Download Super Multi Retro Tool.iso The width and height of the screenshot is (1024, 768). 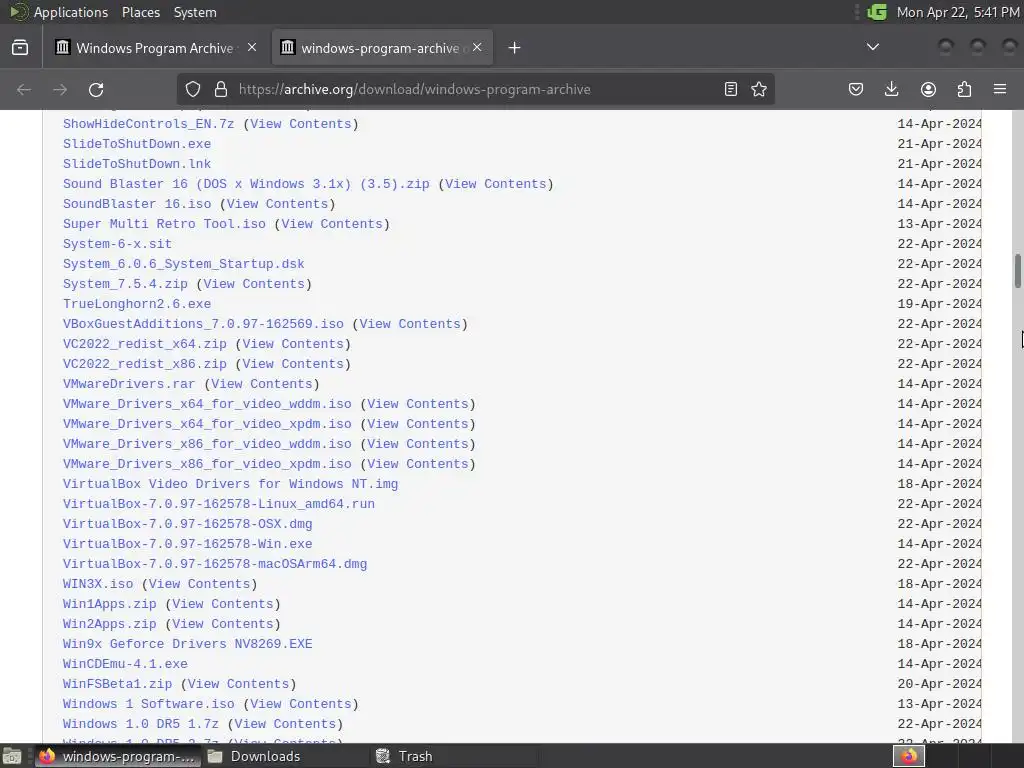pyautogui.click(x=164, y=224)
